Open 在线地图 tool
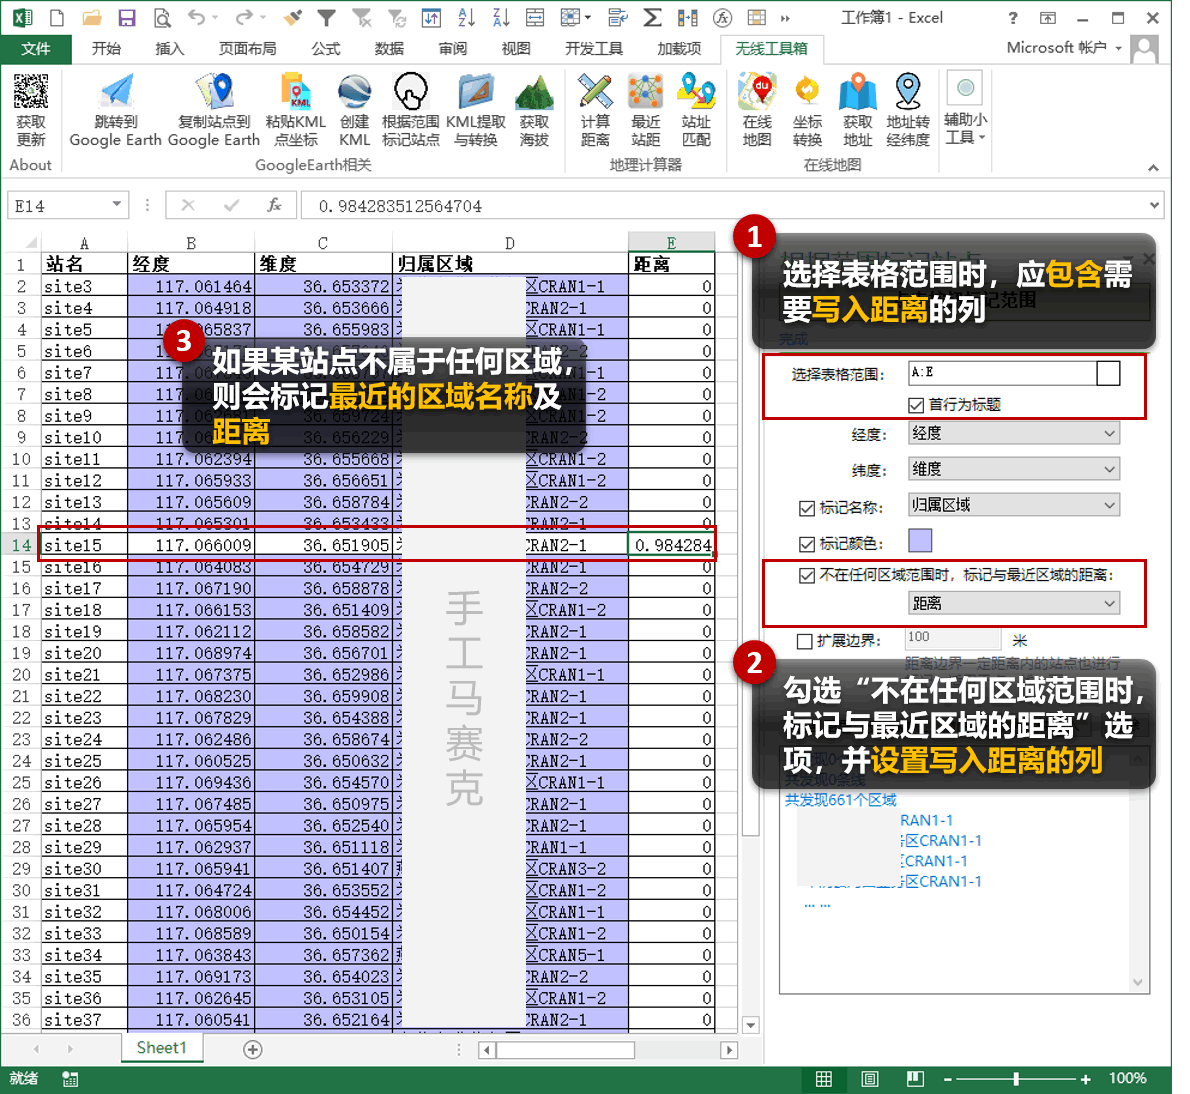This screenshot has height=1094, width=1190. tap(757, 91)
